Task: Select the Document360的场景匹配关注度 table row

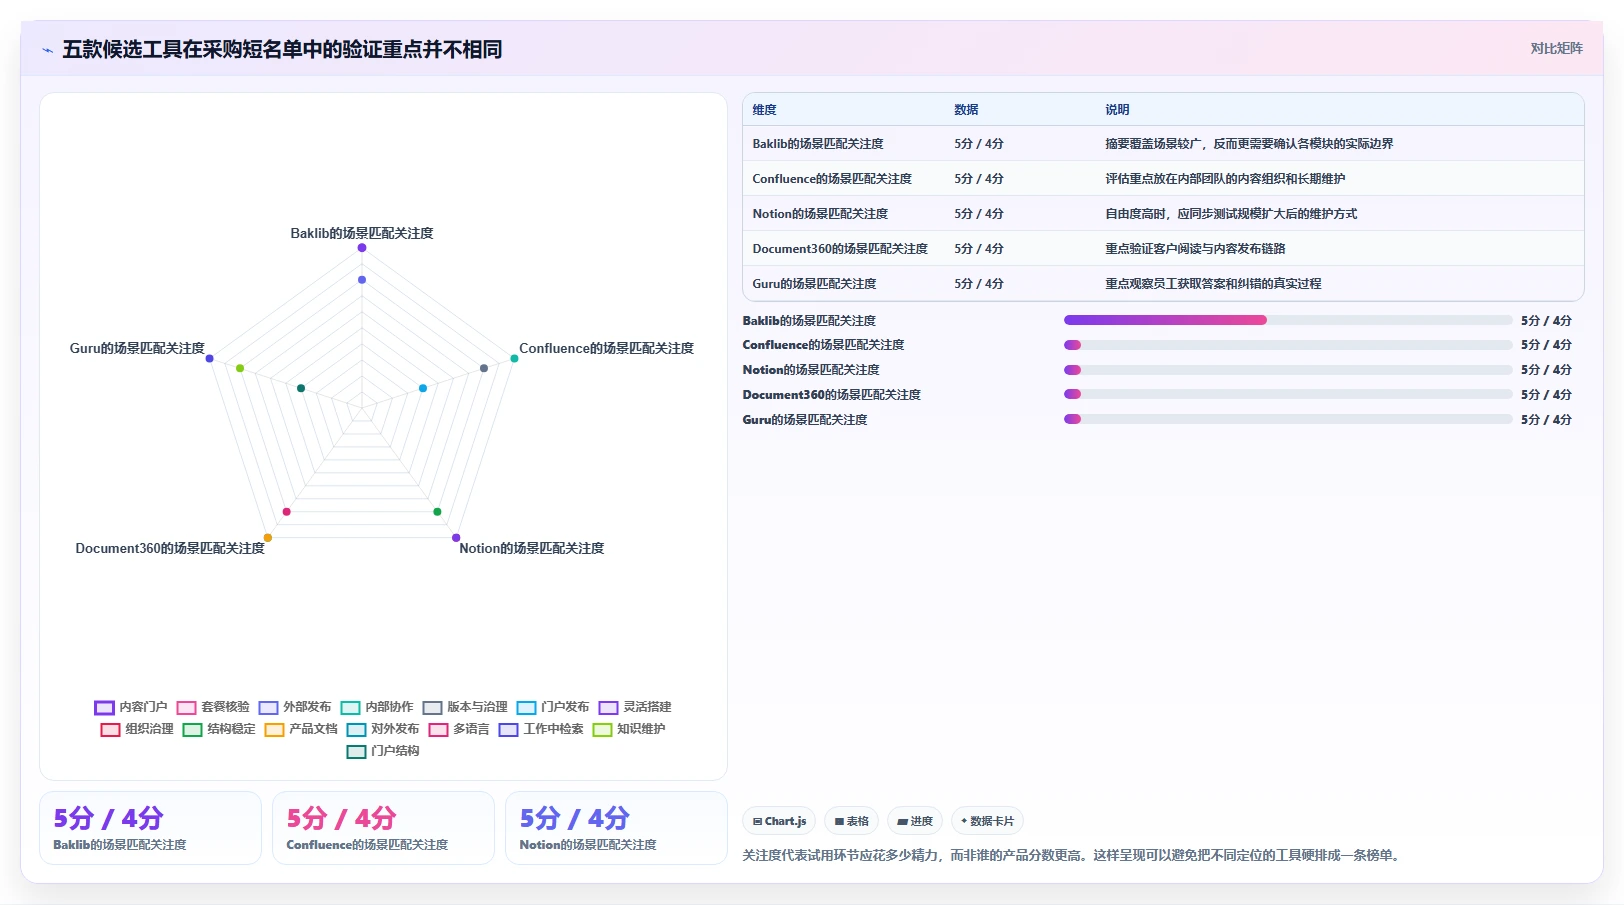Action: (1163, 249)
